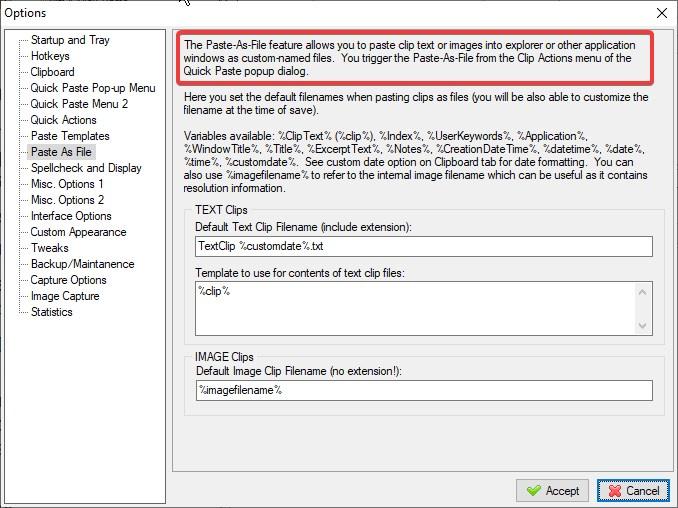Accept the options changes

552,490
